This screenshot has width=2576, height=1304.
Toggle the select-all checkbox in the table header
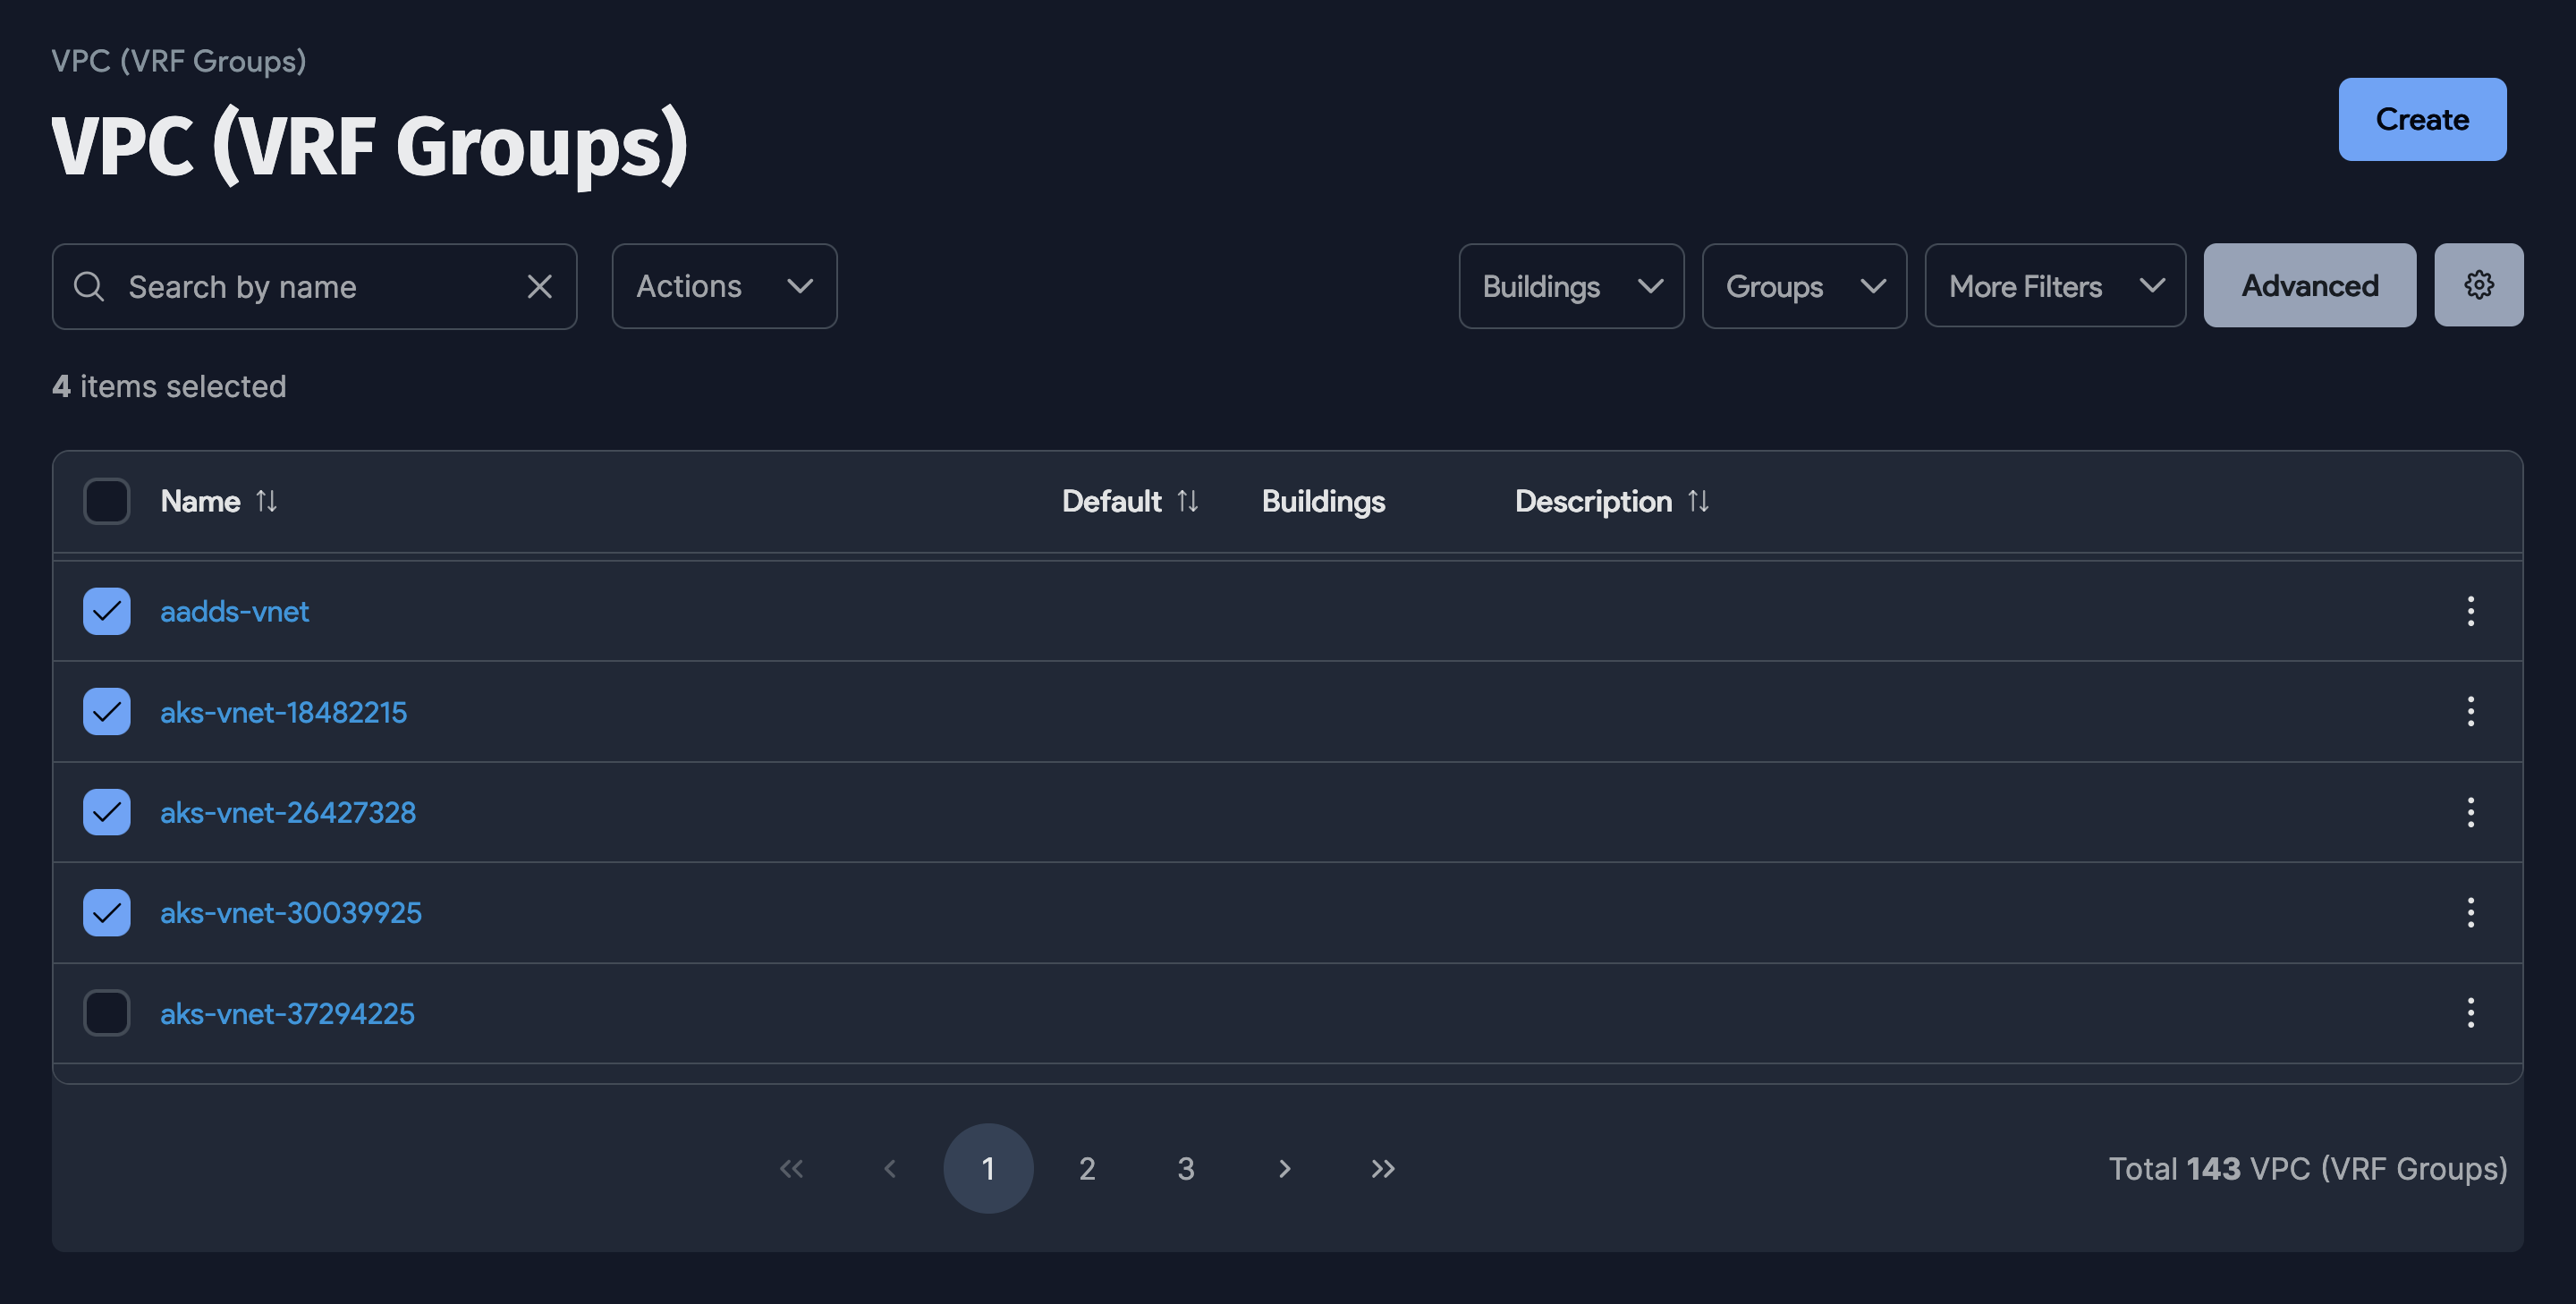[x=107, y=501]
